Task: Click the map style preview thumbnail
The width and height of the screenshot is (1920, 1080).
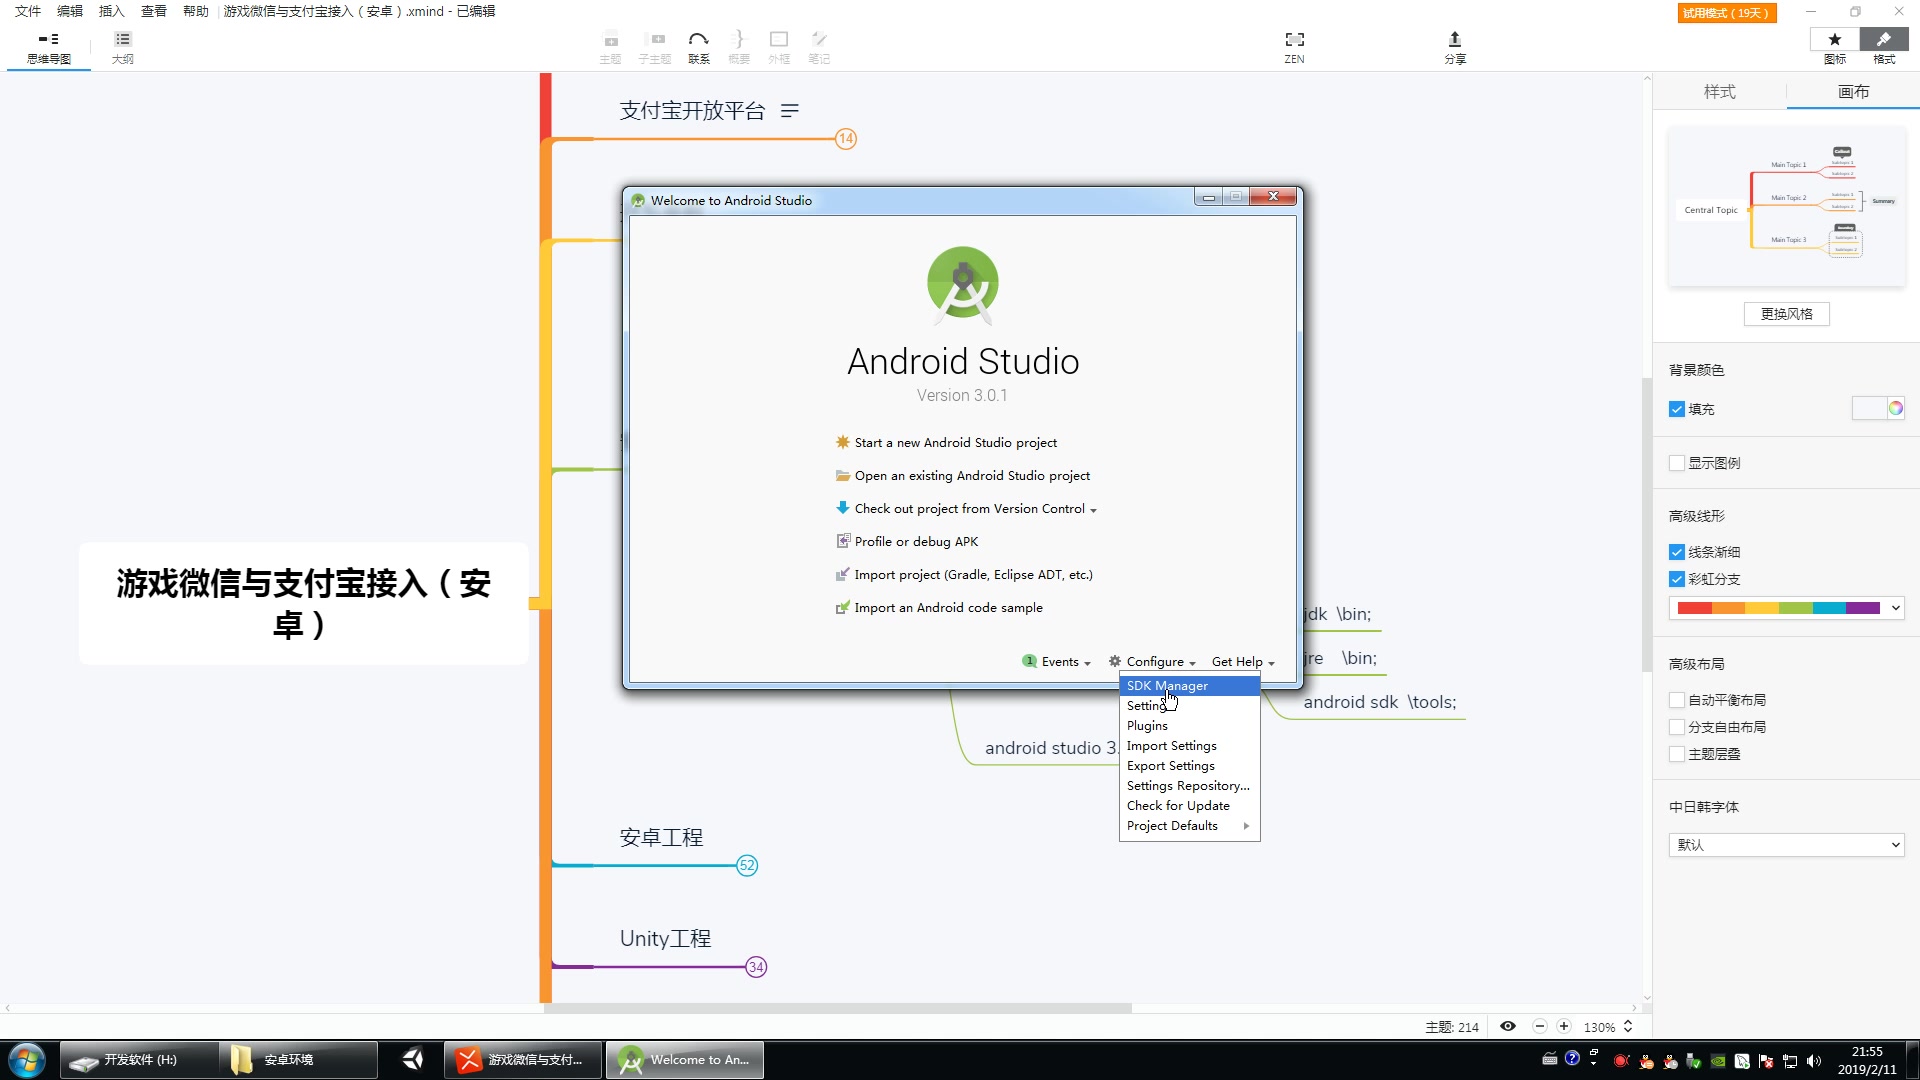Action: [x=1786, y=207]
